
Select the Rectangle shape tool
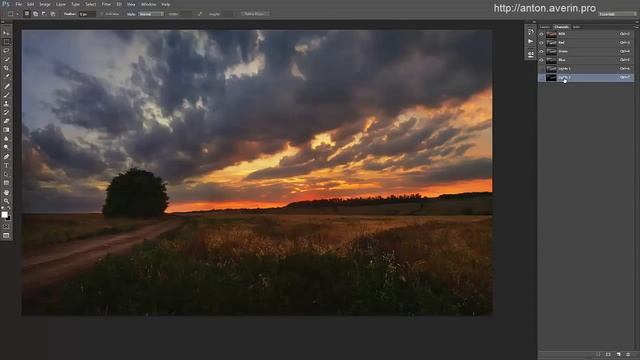6,183
